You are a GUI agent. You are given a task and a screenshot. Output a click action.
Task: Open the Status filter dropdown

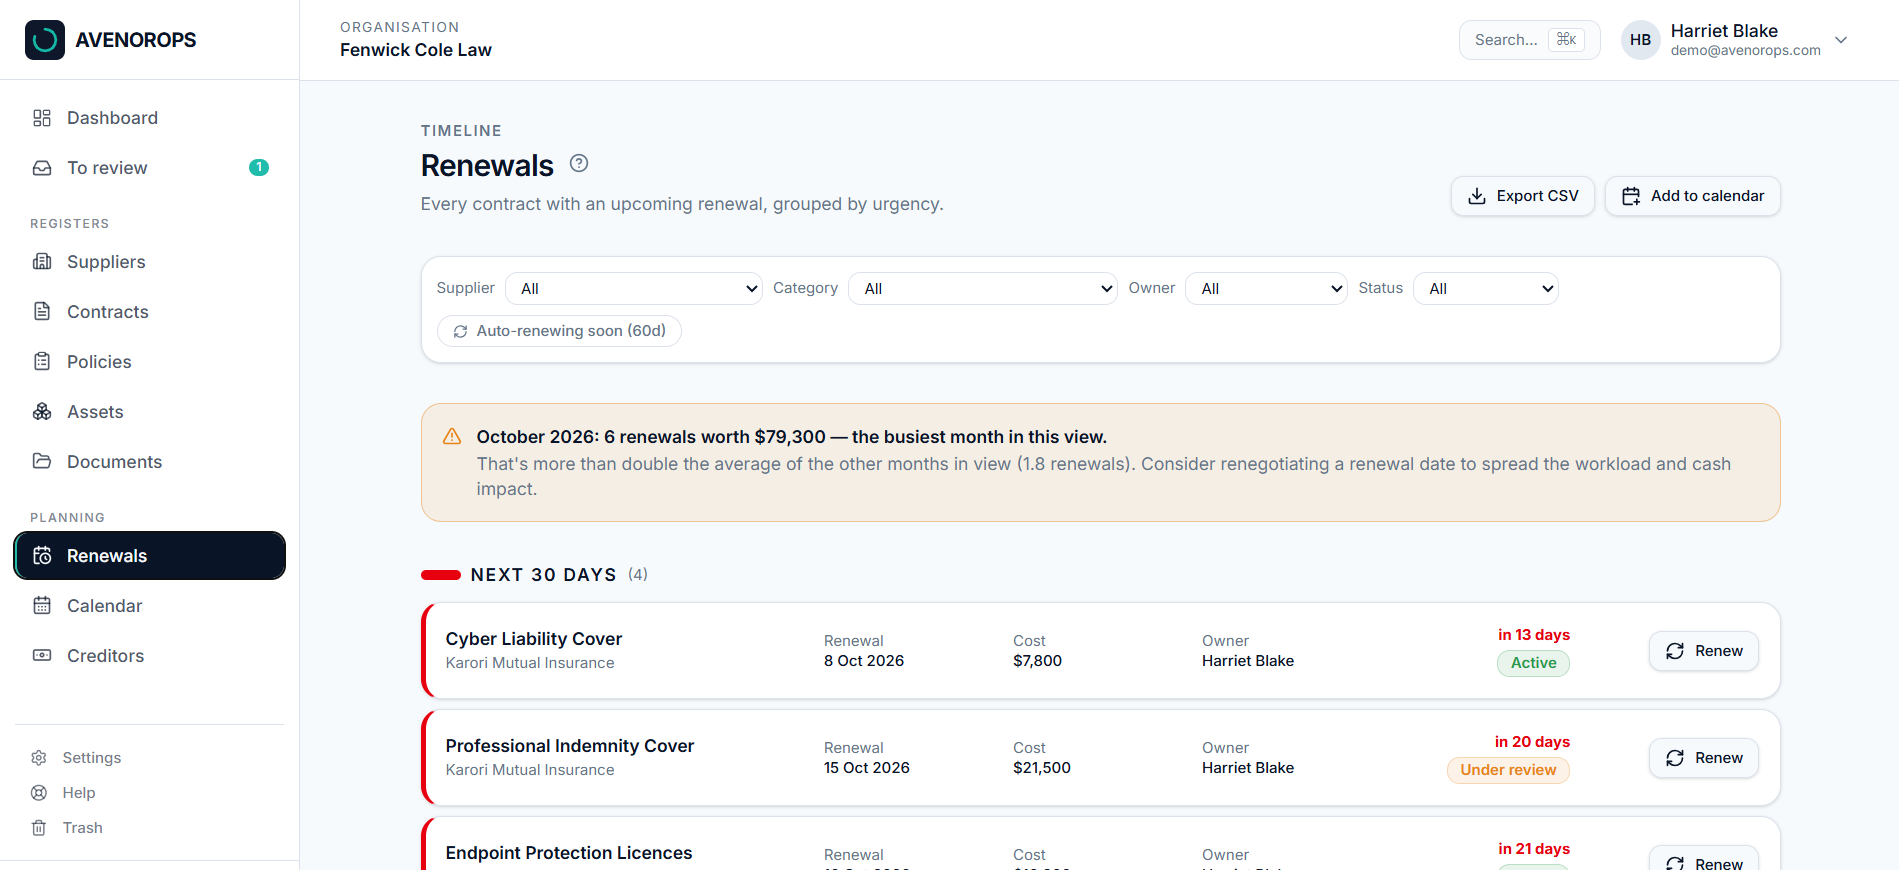[1486, 289]
